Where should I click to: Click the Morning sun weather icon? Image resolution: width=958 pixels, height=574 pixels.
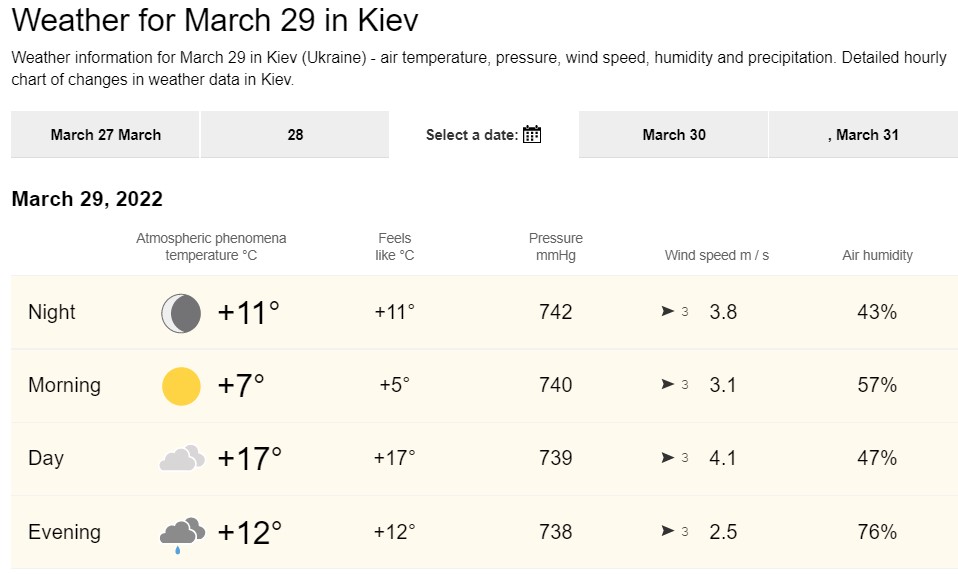[x=181, y=386]
